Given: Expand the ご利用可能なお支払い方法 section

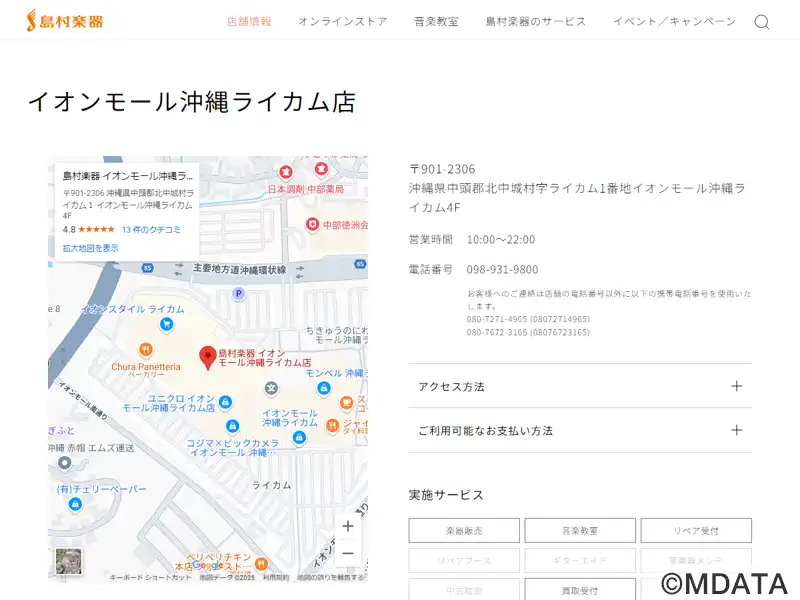Looking at the screenshot, I should [580, 430].
